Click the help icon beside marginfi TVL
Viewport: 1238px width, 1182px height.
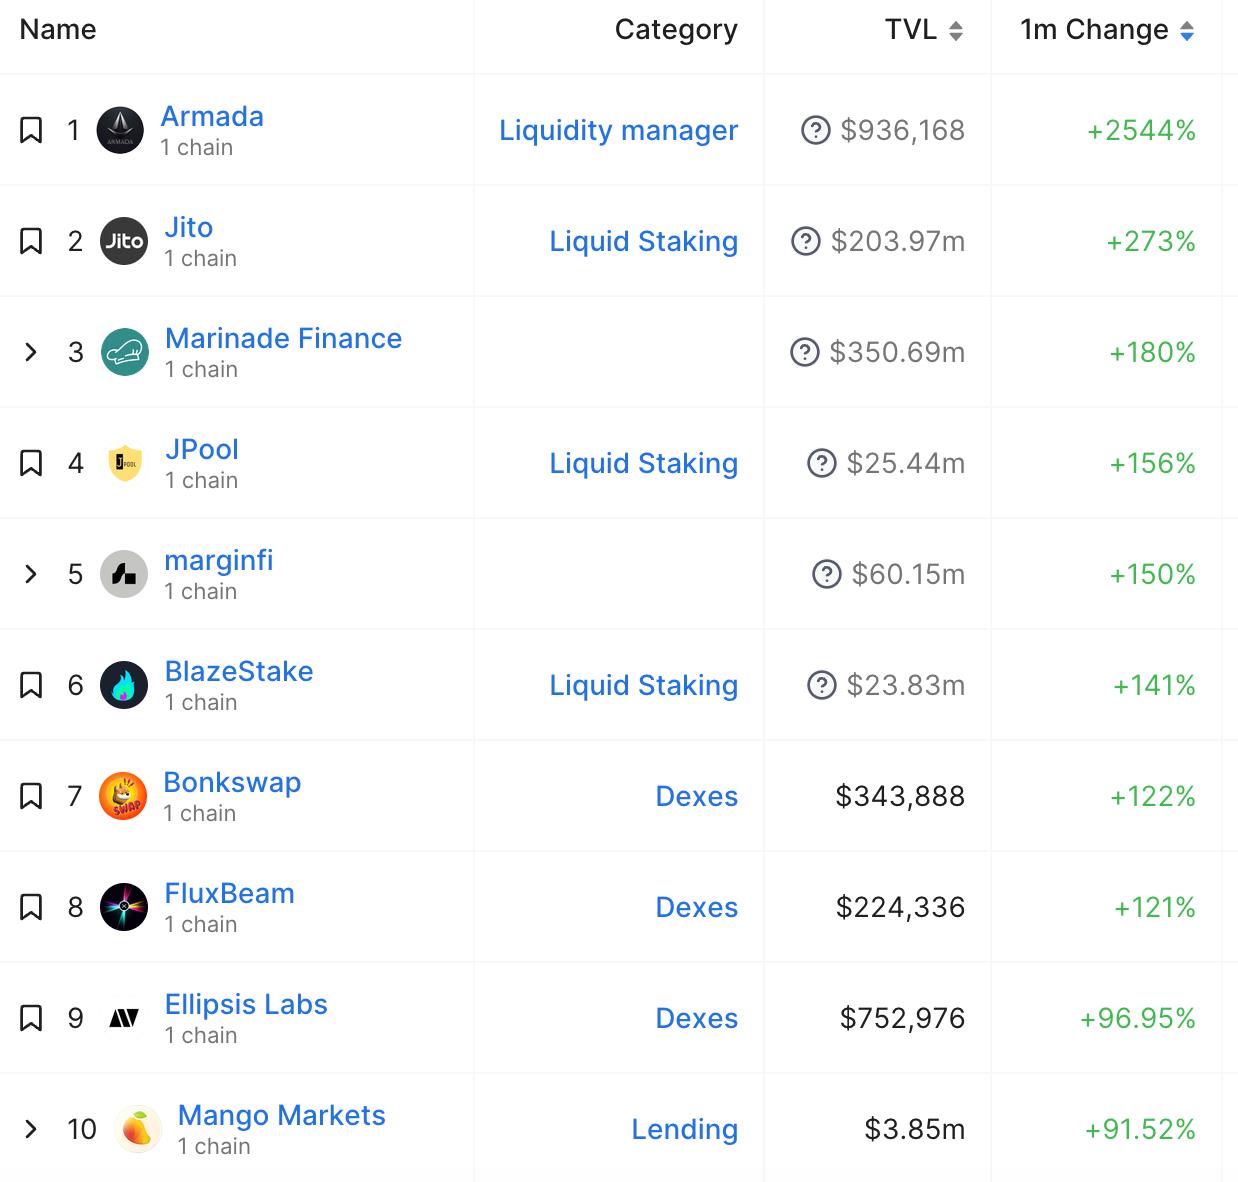pyautogui.click(x=827, y=574)
